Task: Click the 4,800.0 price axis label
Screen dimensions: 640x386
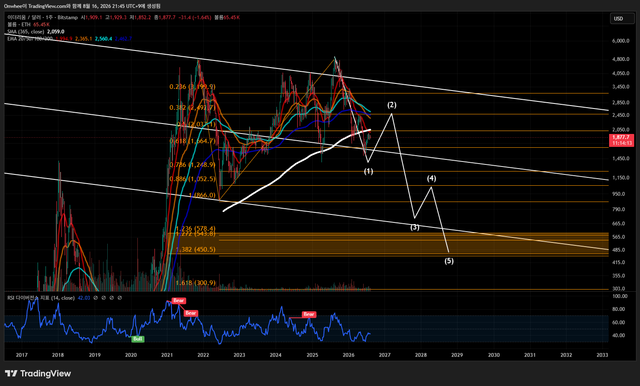Action: 620,59
